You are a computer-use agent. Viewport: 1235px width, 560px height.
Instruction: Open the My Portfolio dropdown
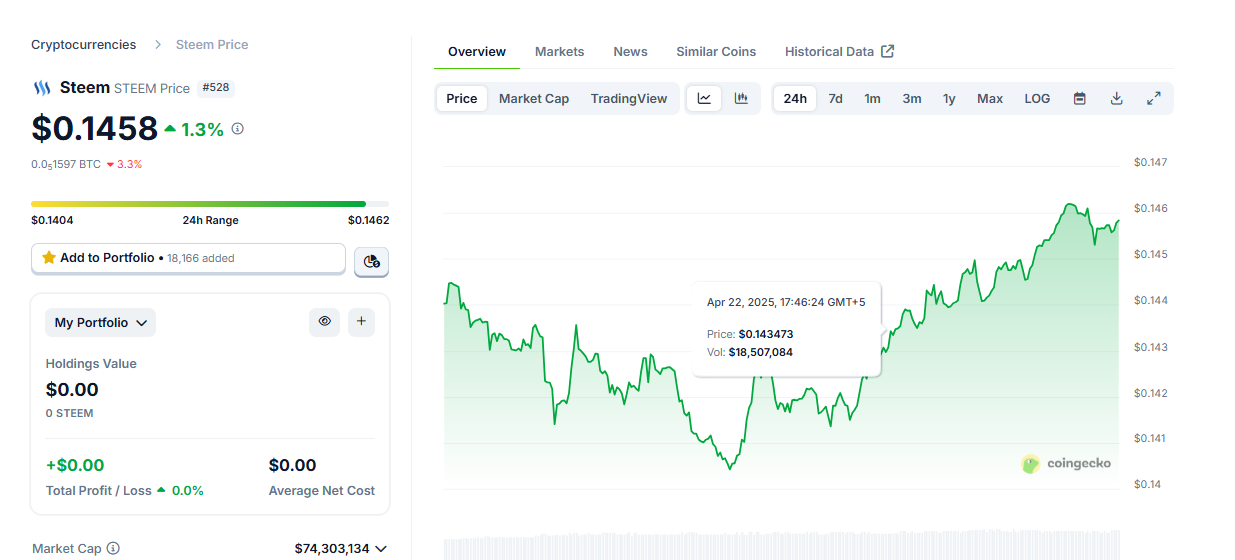click(100, 323)
